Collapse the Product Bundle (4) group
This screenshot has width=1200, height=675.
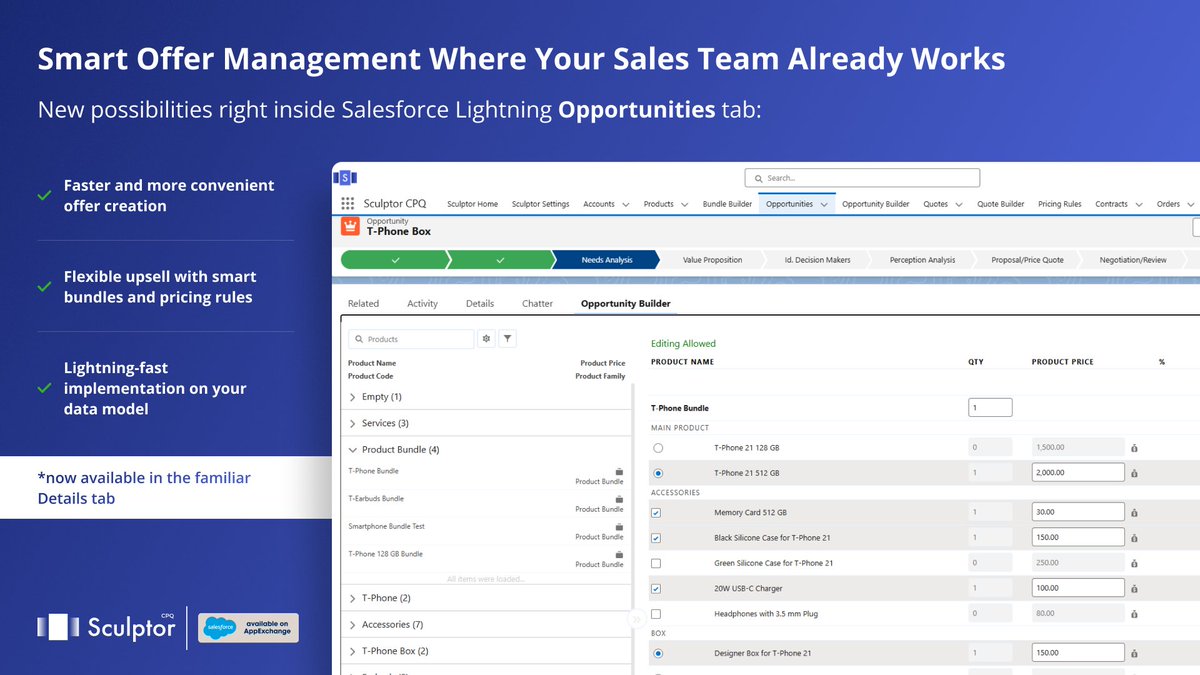click(x=353, y=450)
